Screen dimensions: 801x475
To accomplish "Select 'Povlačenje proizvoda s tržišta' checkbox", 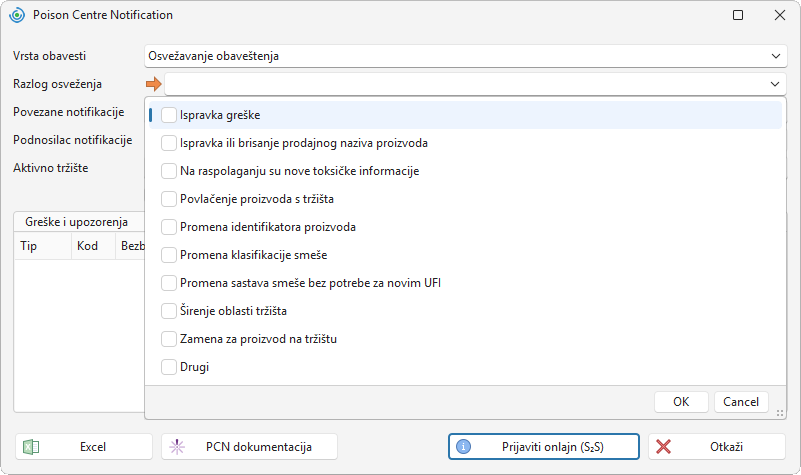I will click(x=169, y=199).
